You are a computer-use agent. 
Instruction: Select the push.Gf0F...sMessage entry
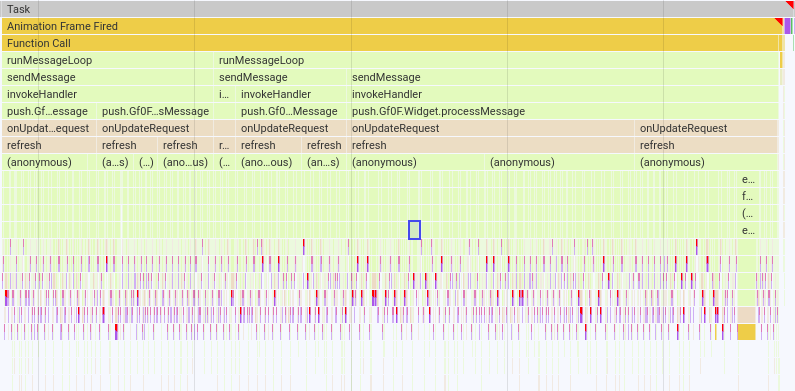coord(155,111)
